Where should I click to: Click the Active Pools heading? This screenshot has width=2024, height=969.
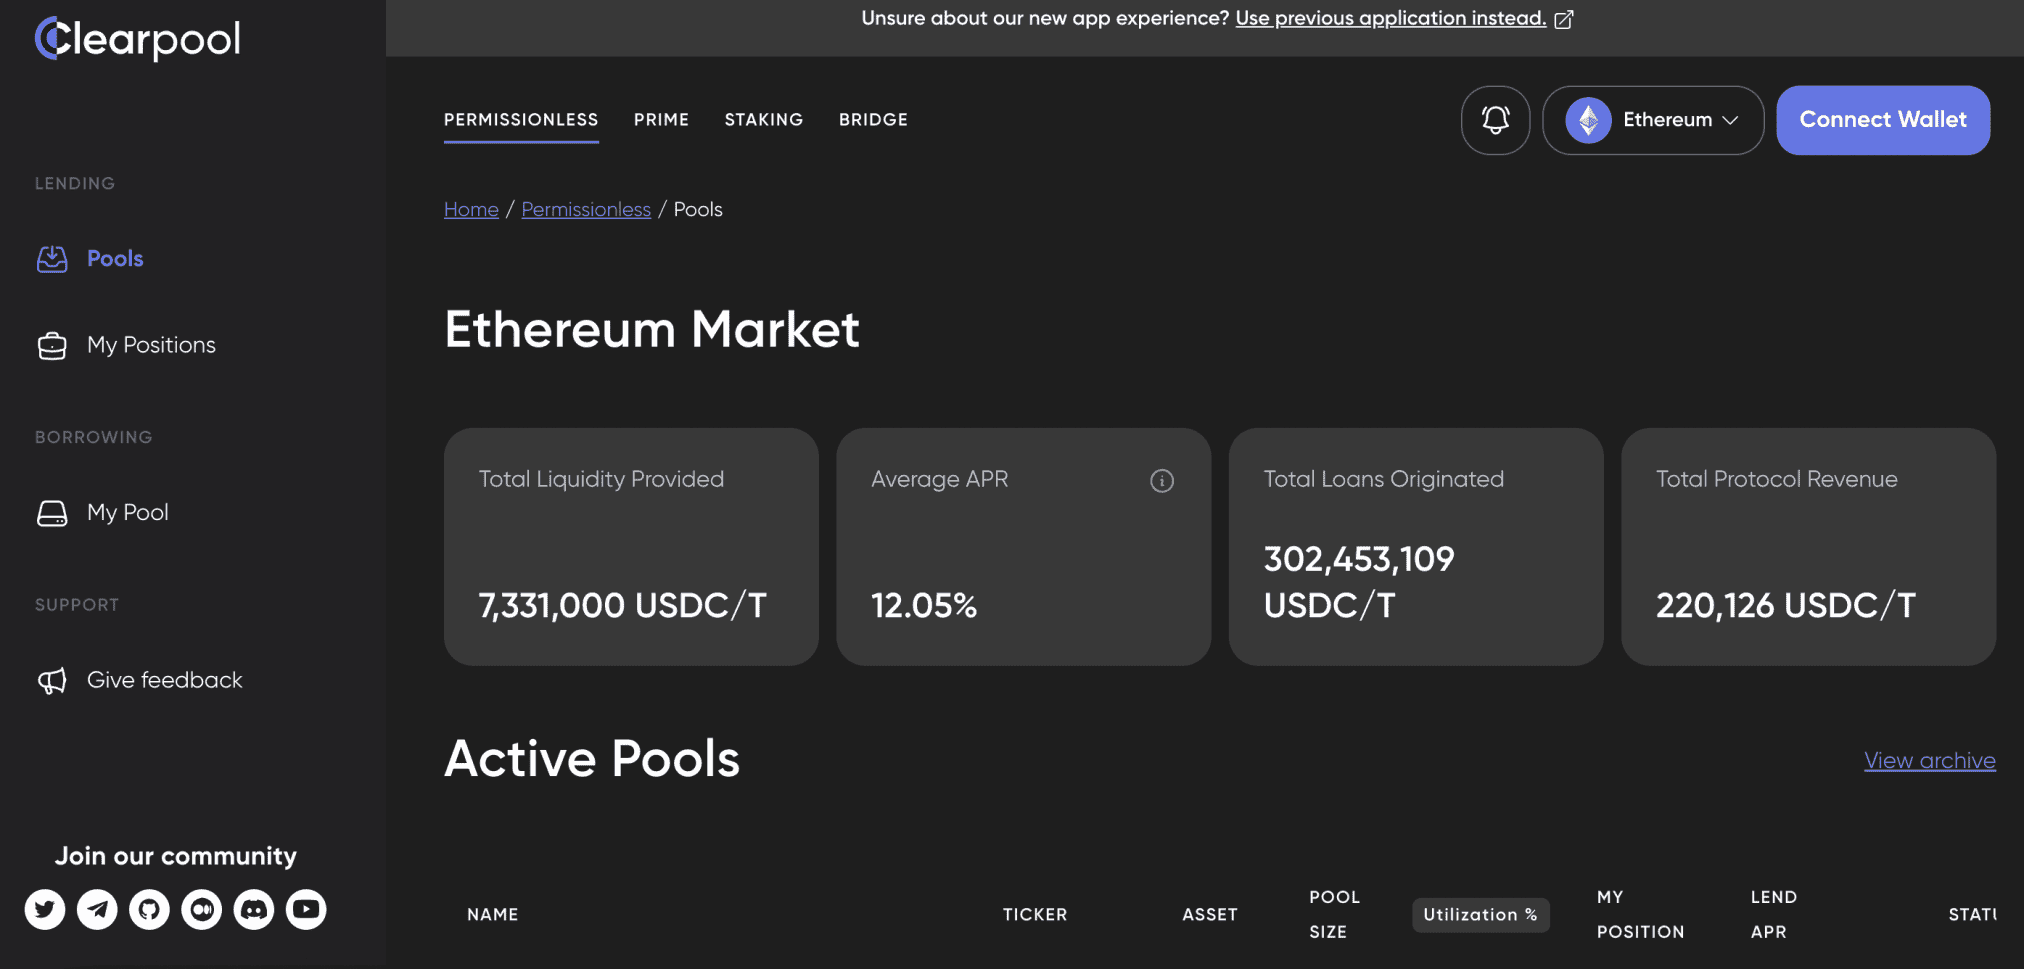(592, 758)
